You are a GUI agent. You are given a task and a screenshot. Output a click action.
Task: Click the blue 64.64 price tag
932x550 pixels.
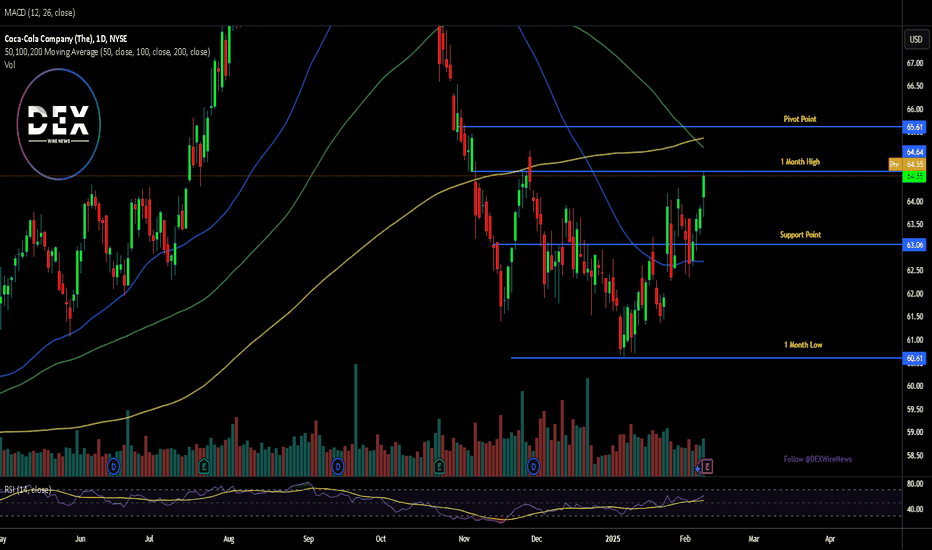(x=914, y=152)
